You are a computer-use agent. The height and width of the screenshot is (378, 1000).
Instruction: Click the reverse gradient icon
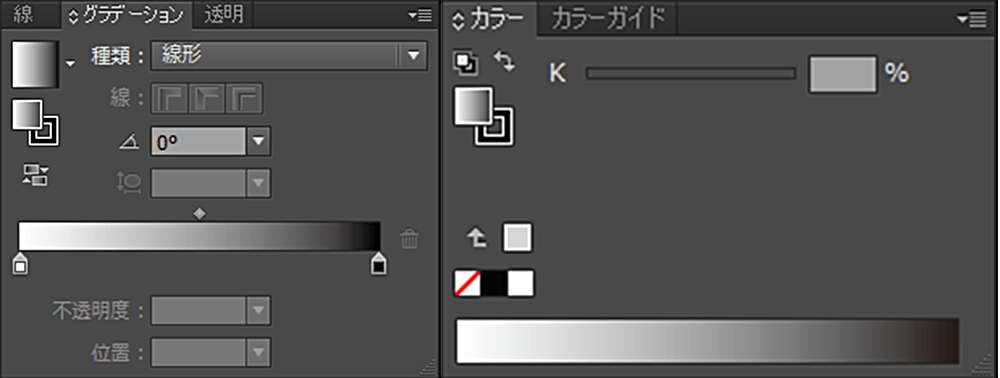36,175
